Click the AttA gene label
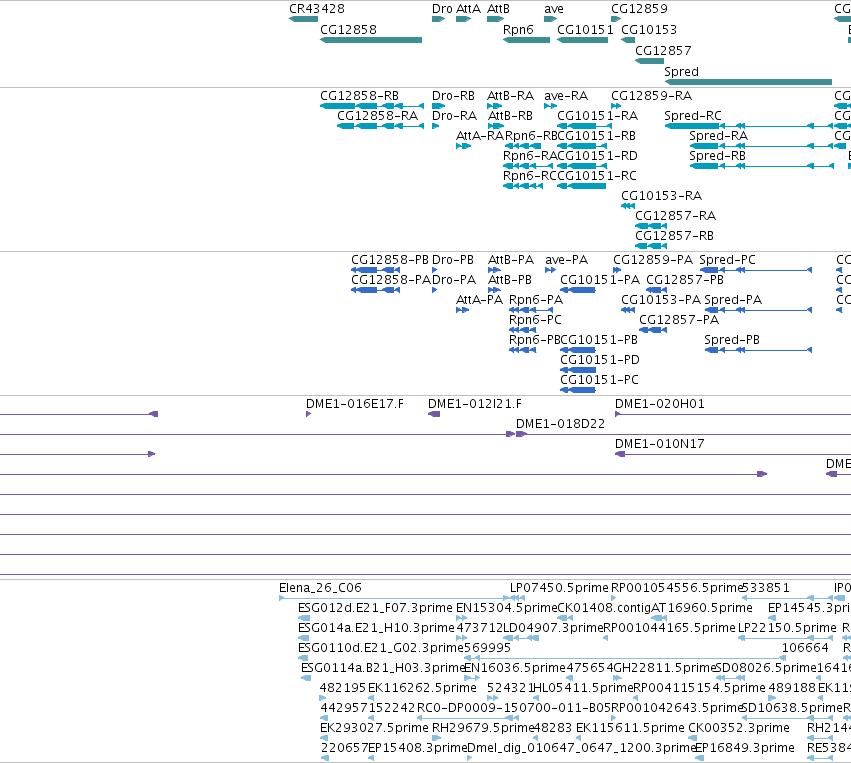The image size is (851, 763). tap(468, 9)
